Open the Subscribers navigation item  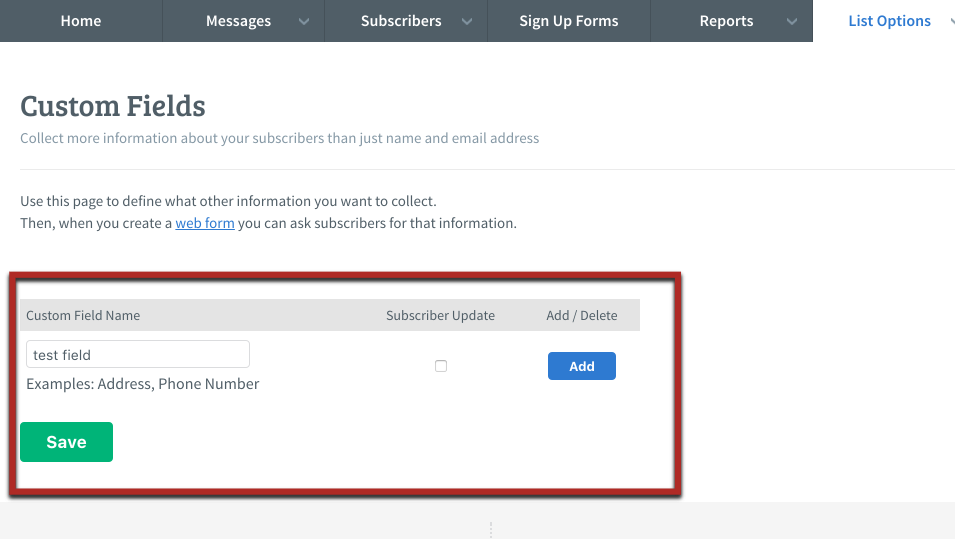[x=401, y=21]
